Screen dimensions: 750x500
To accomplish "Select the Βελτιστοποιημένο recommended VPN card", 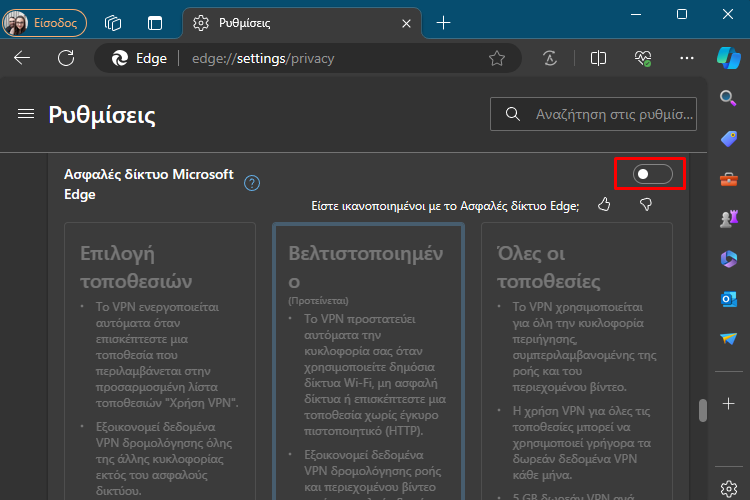I will coord(368,361).
